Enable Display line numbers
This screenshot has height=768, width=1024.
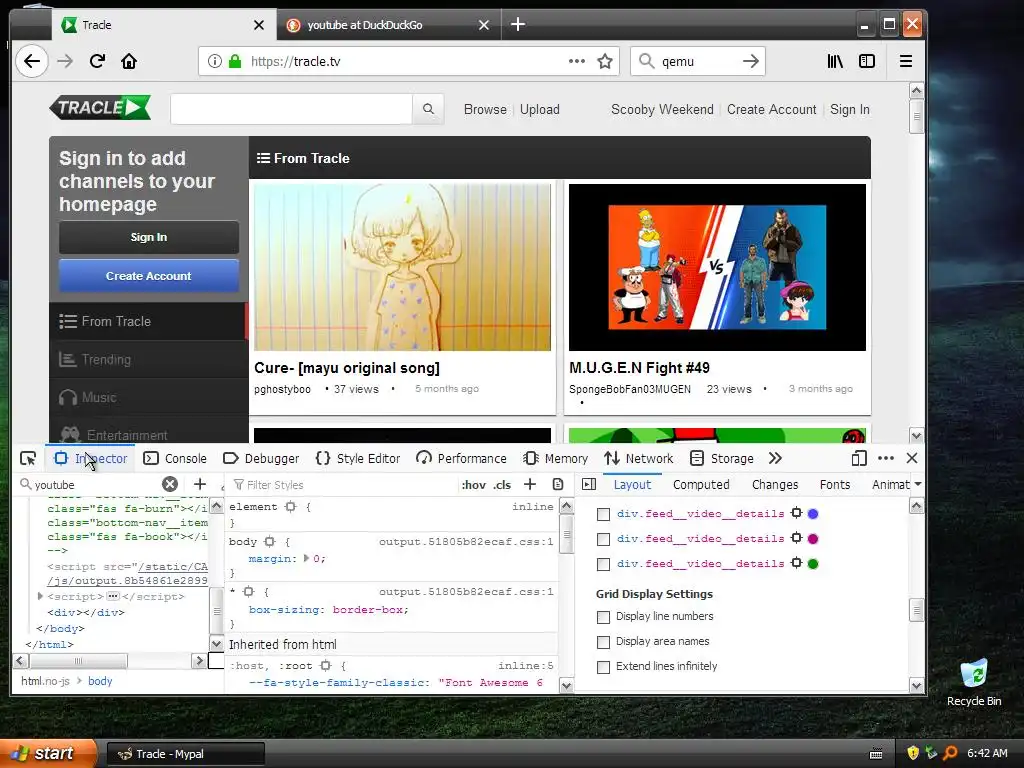click(x=603, y=617)
